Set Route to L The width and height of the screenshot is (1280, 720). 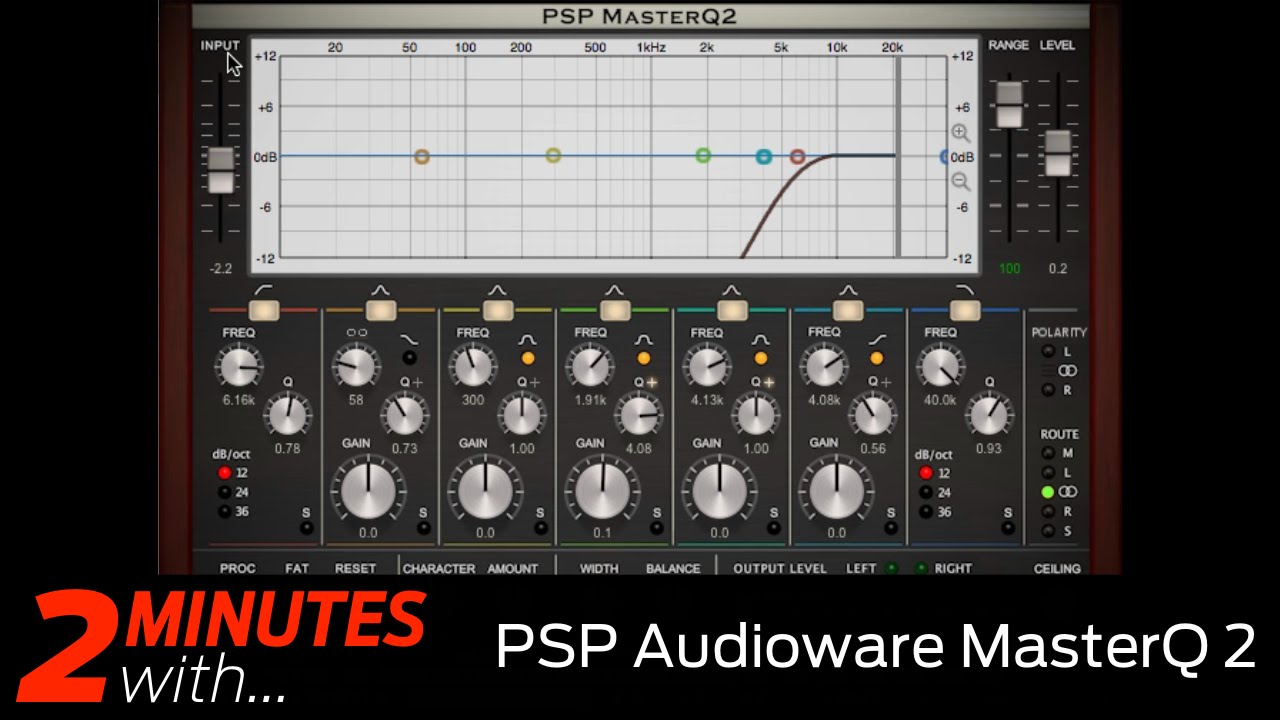1047,472
